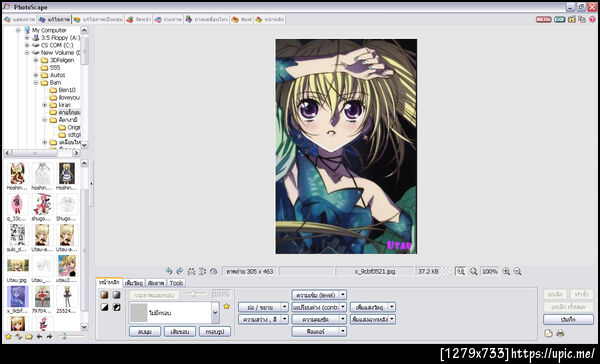Open the No Frame dropdown list
Image resolution: width=600 pixels, height=364 pixels.
pos(215,313)
